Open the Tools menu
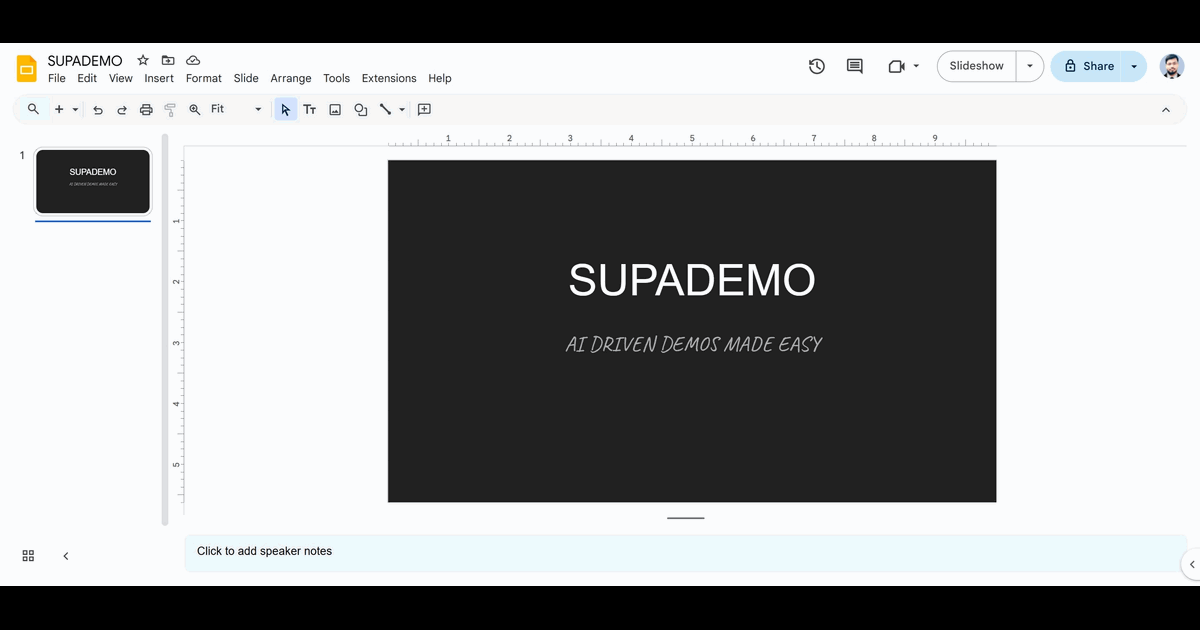This screenshot has width=1200, height=630. (337, 78)
